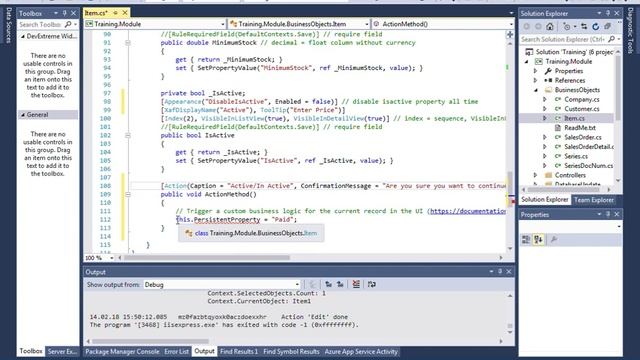Select Series.cs in Solution Explorer
Viewport: 640px width, 360px height.
pyautogui.click(x=576, y=156)
